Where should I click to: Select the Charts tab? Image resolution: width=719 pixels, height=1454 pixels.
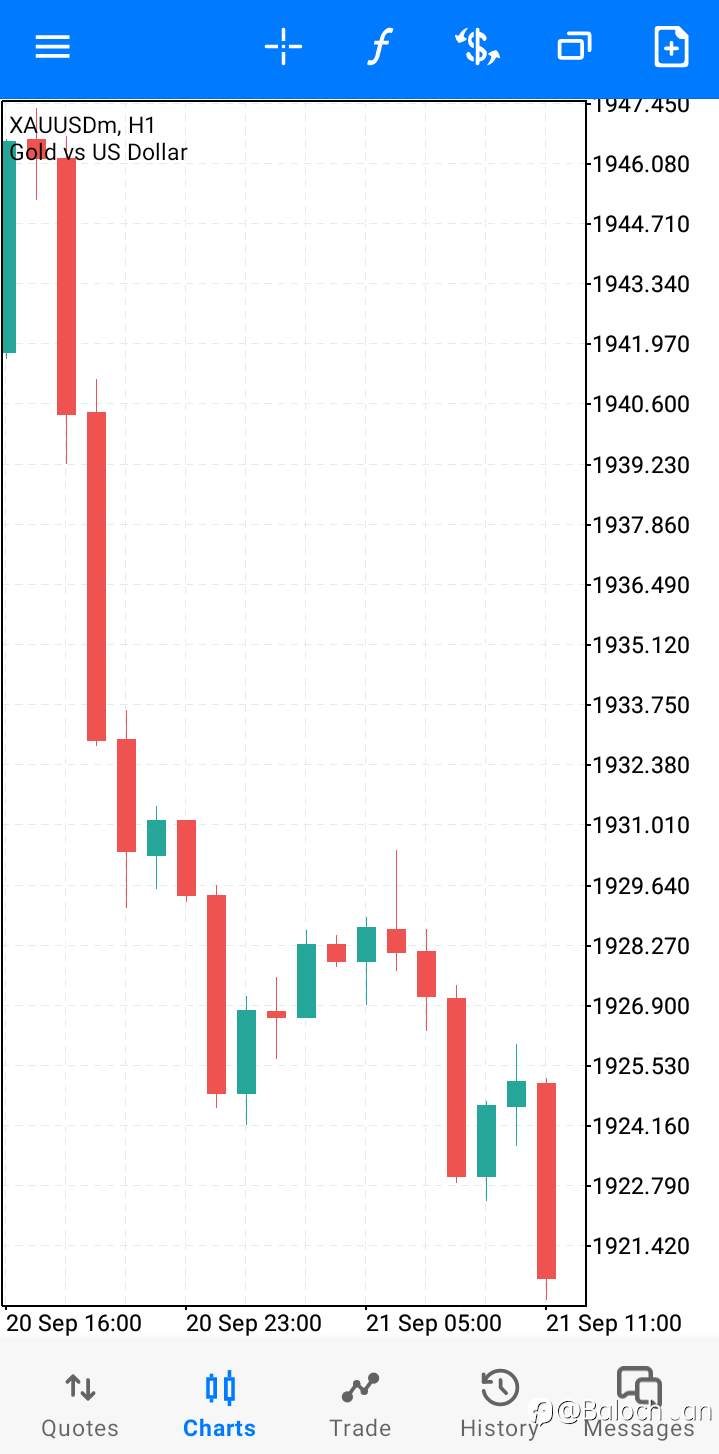[x=219, y=1404]
